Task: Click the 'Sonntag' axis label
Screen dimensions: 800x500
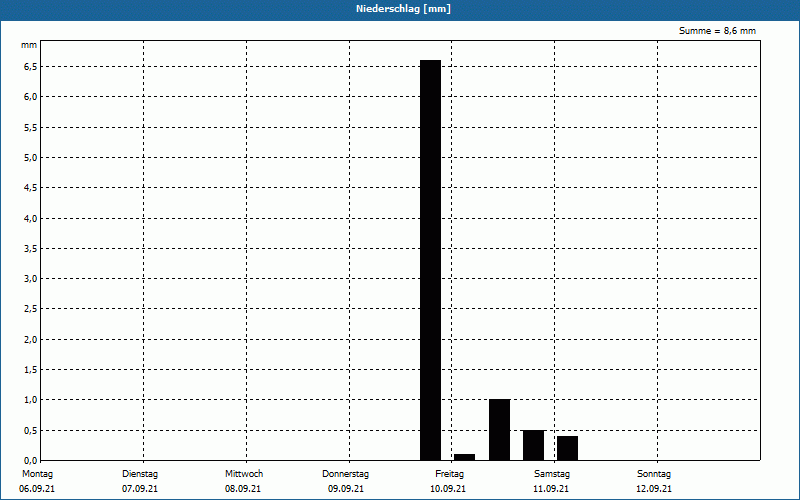Action: pyautogui.click(x=654, y=474)
